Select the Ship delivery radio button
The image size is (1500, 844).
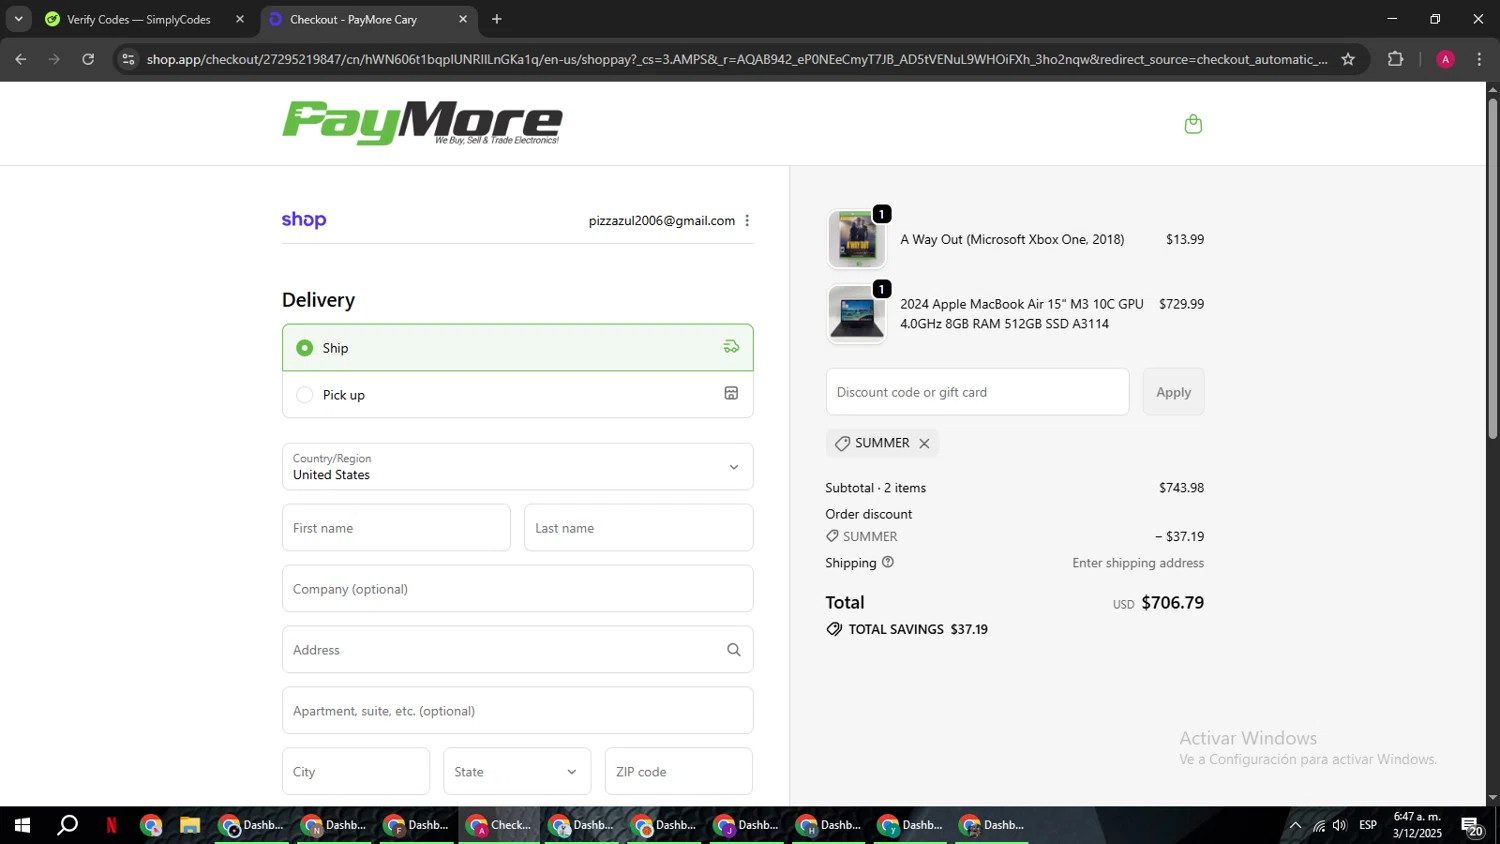click(305, 348)
